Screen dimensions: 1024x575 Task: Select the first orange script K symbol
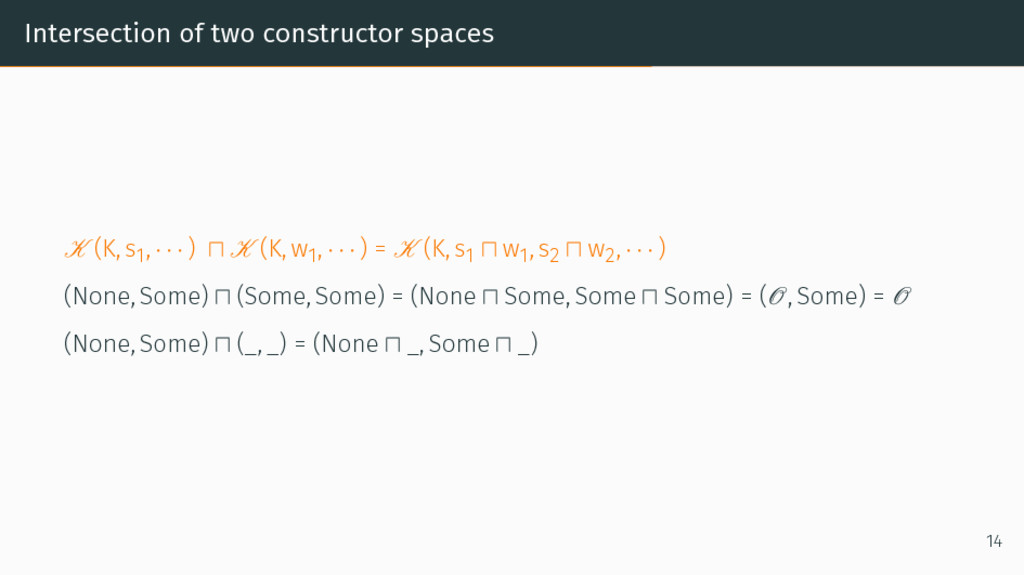point(78,249)
